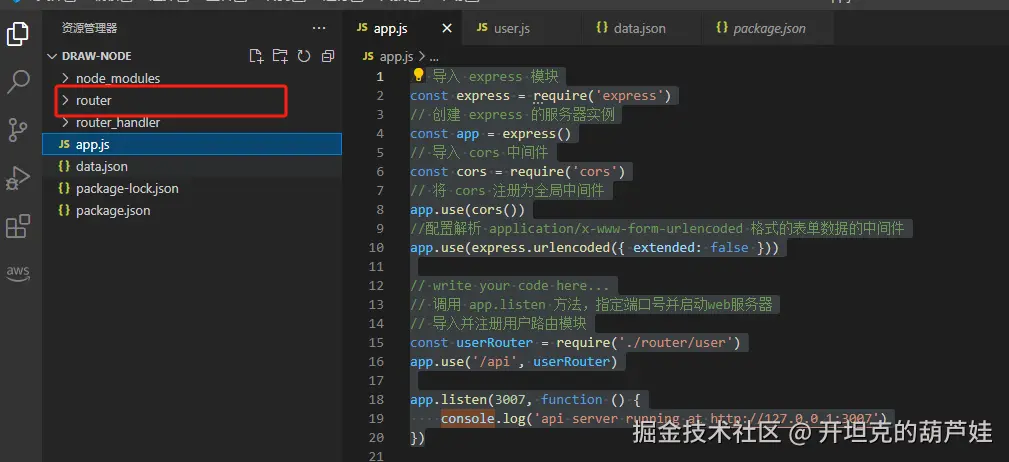Open Source Control view
The height and width of the screenshot is (462, 1009).
pyautogui.click(x=18, y=129)
